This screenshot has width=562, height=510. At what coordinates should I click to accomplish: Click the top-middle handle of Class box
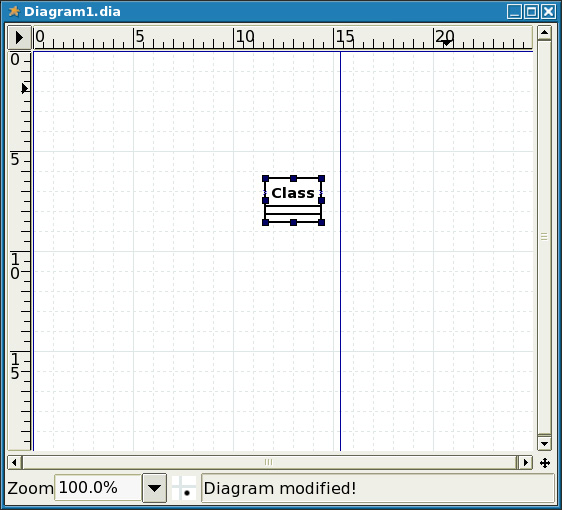(x=294, y=178)
